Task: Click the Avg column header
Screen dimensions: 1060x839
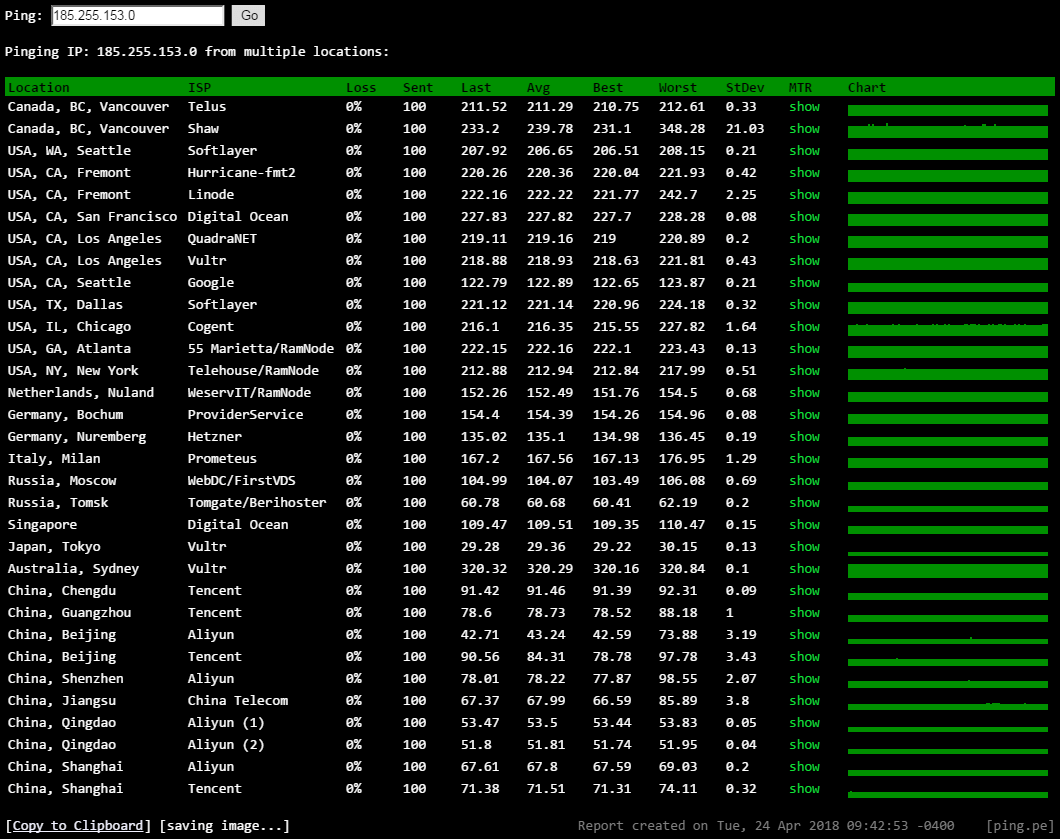Action: 538,88
